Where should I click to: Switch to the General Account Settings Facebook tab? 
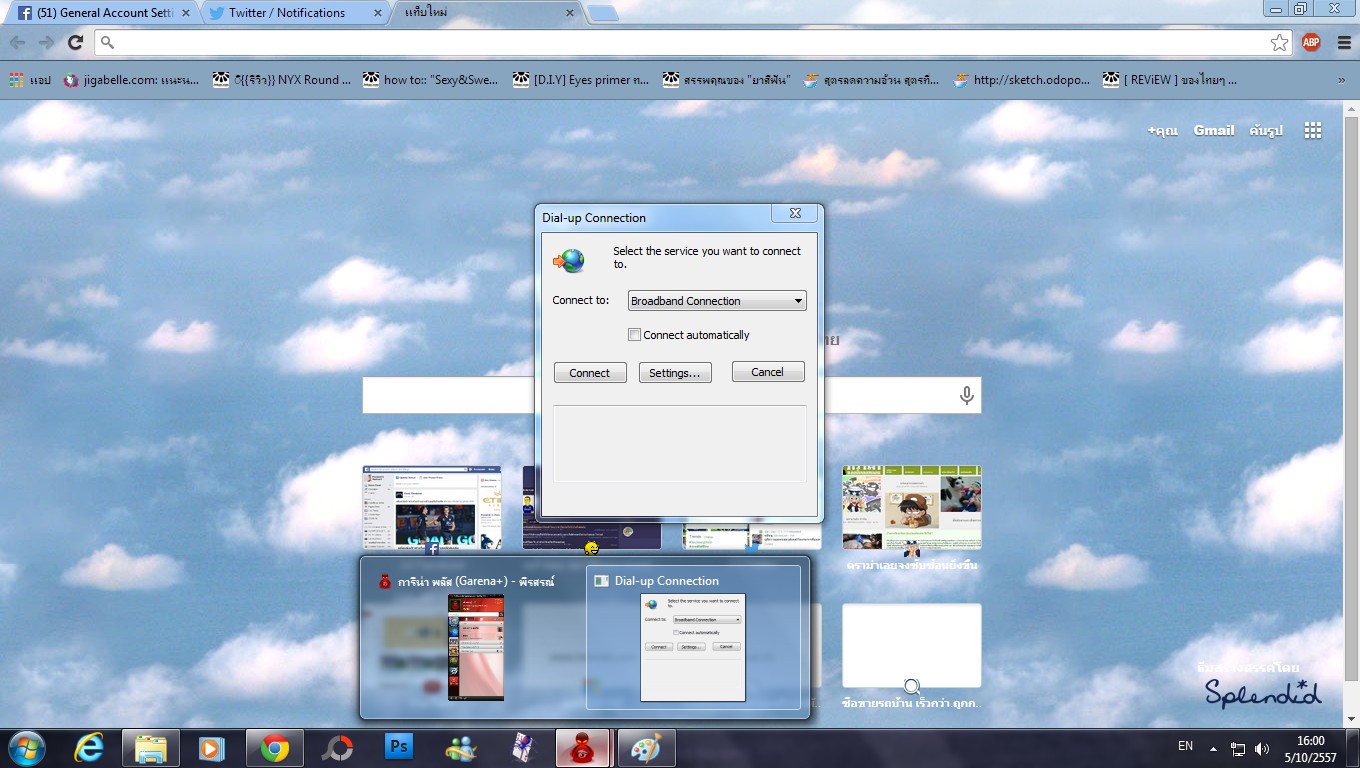tap(104, 13)
